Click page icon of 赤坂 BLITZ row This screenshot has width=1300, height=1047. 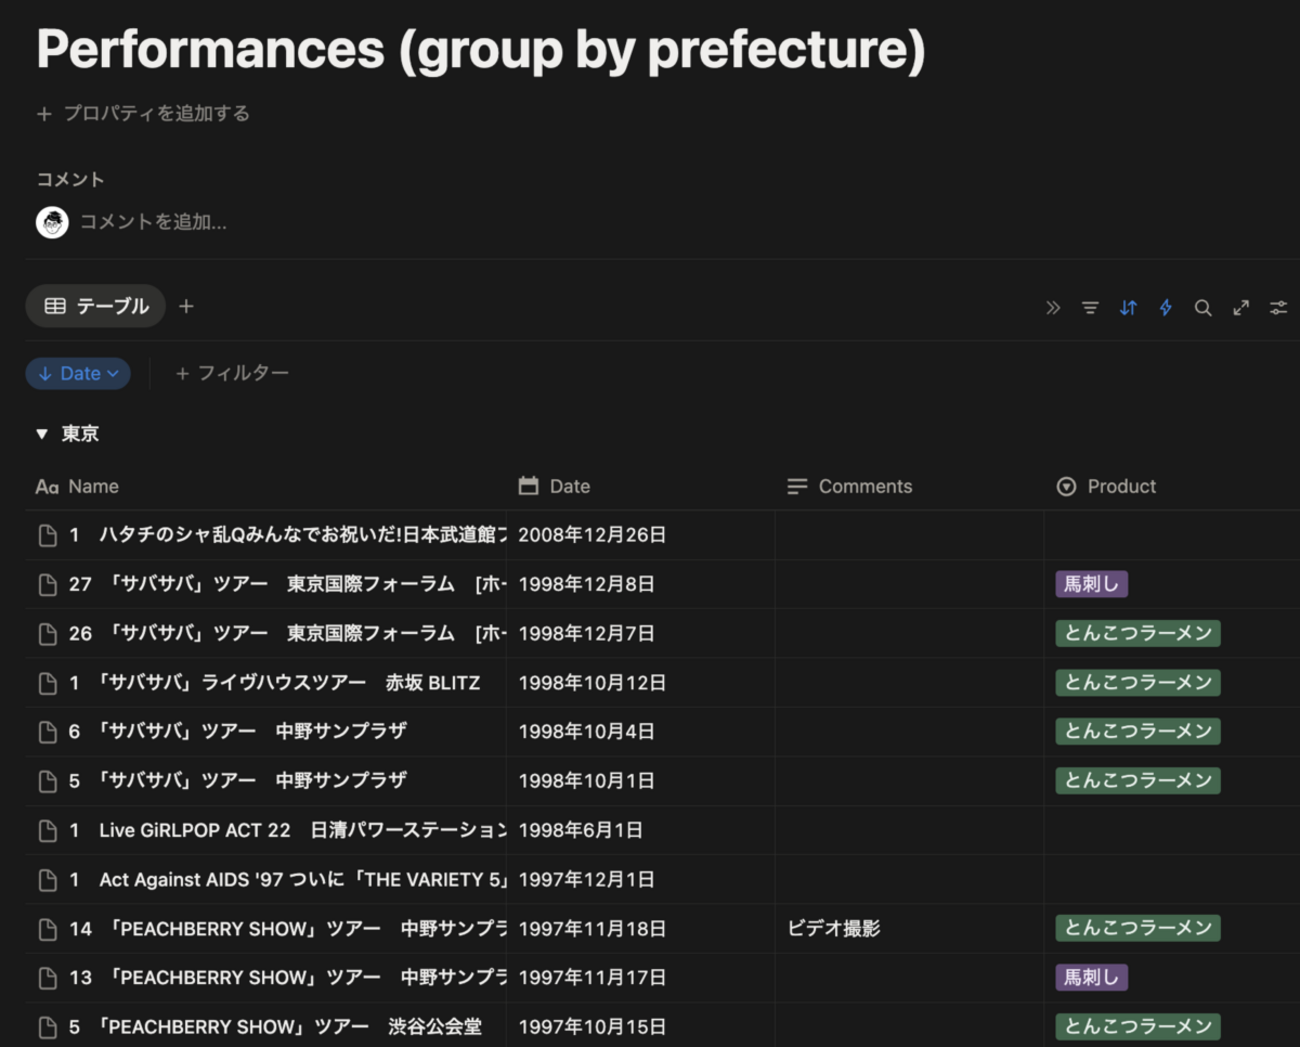(47, 683)
